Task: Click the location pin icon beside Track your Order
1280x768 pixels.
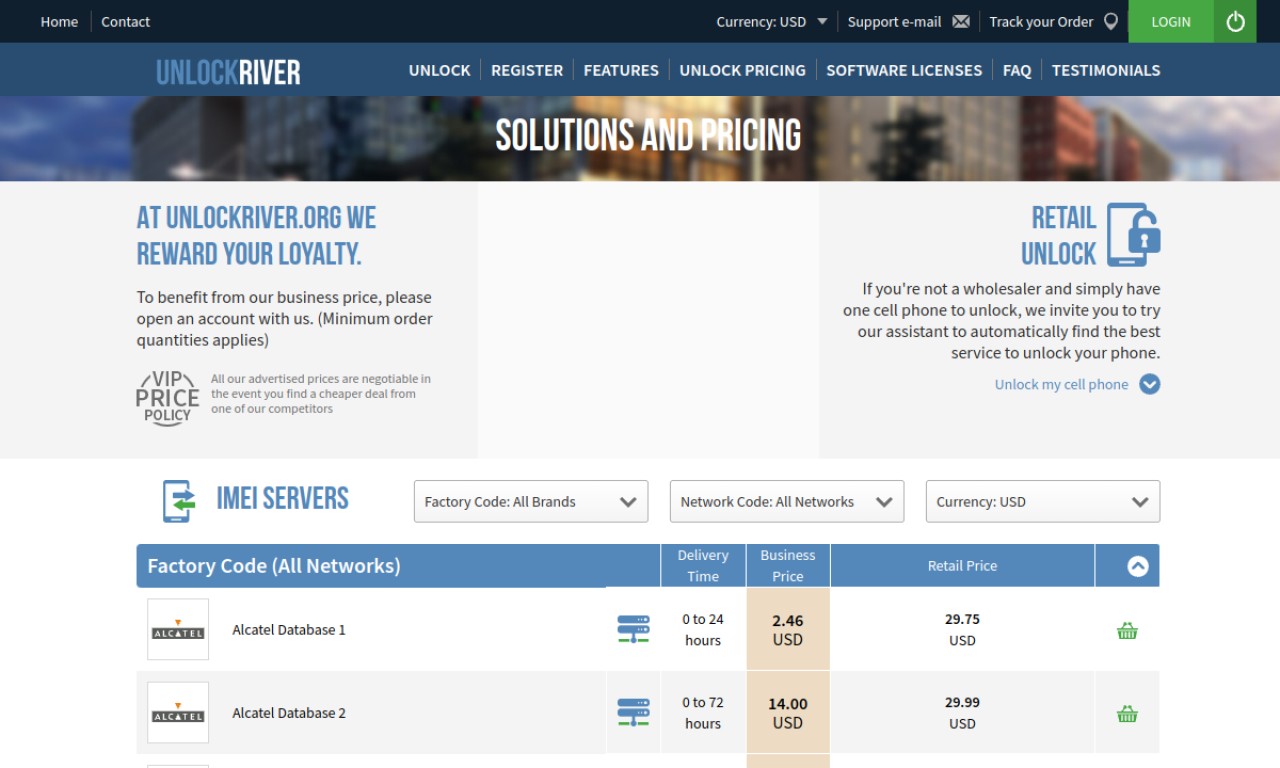Action: point(1111,21)
